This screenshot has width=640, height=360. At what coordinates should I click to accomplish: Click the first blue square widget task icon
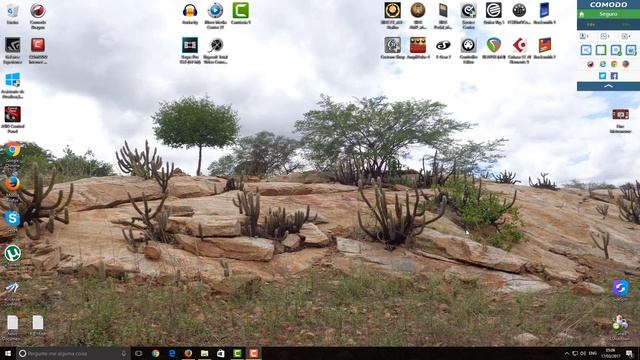586,50
